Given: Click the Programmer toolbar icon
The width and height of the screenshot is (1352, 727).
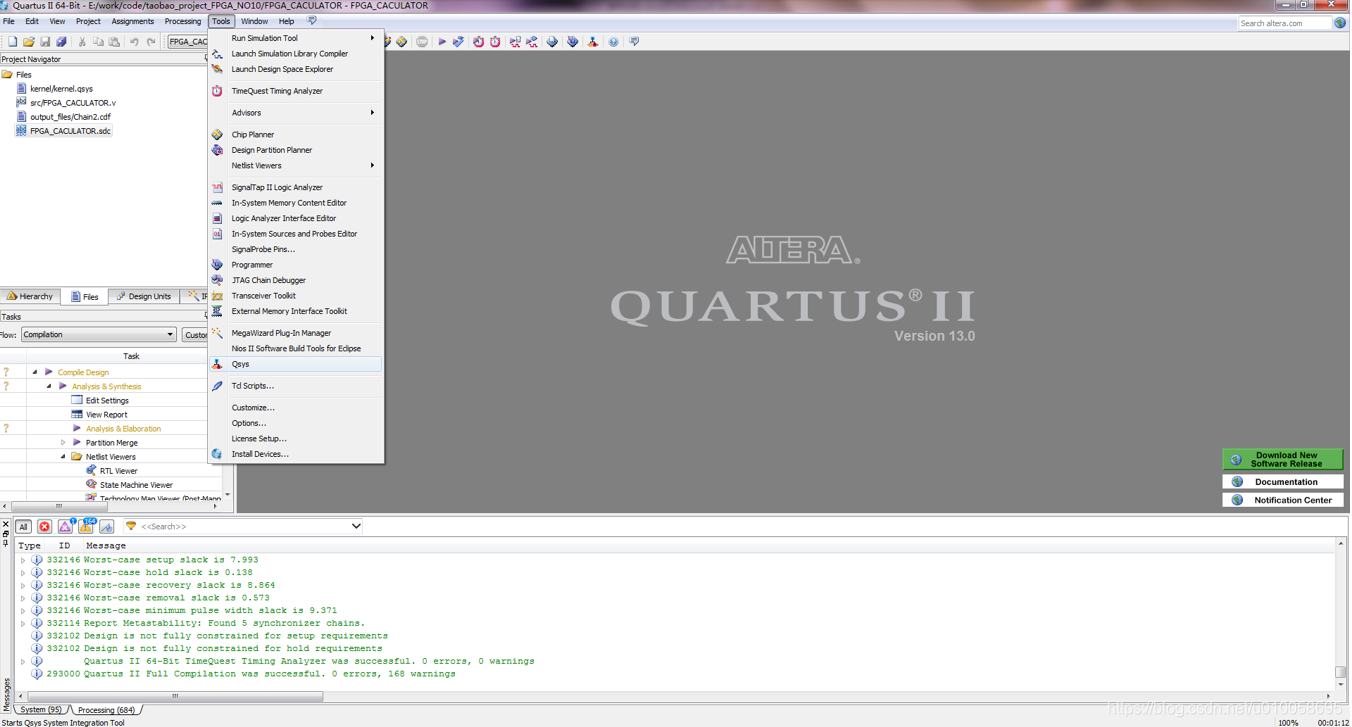Looking at the screenshot, I should (x=572, y=42).
